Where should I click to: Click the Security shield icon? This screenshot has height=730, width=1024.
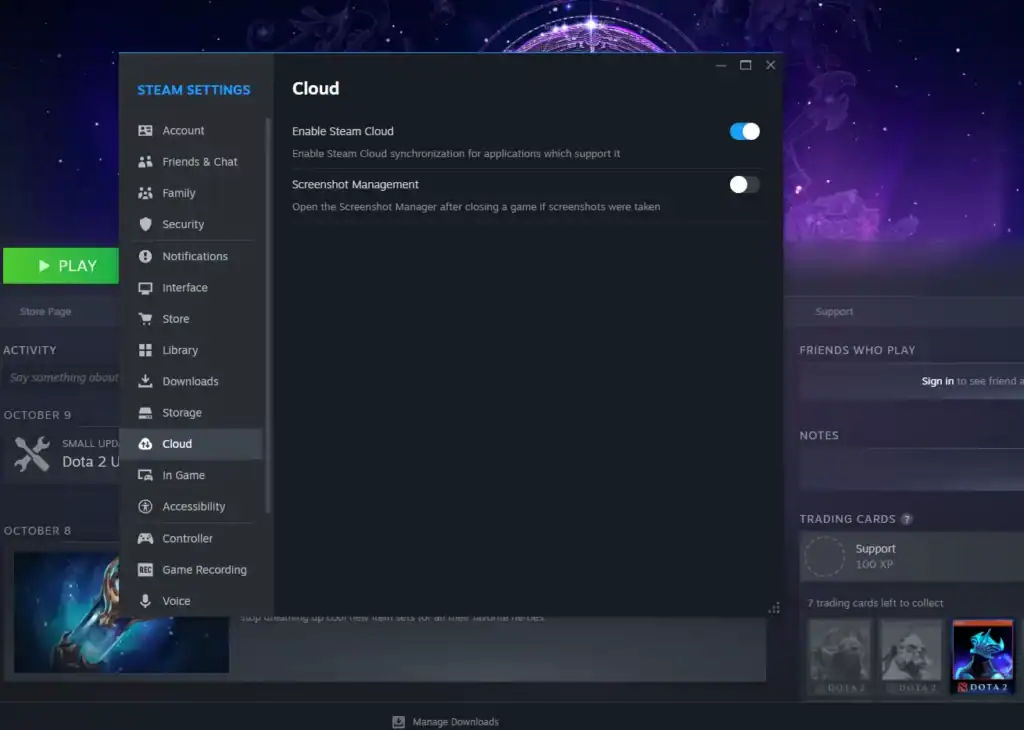coord(145,225)
